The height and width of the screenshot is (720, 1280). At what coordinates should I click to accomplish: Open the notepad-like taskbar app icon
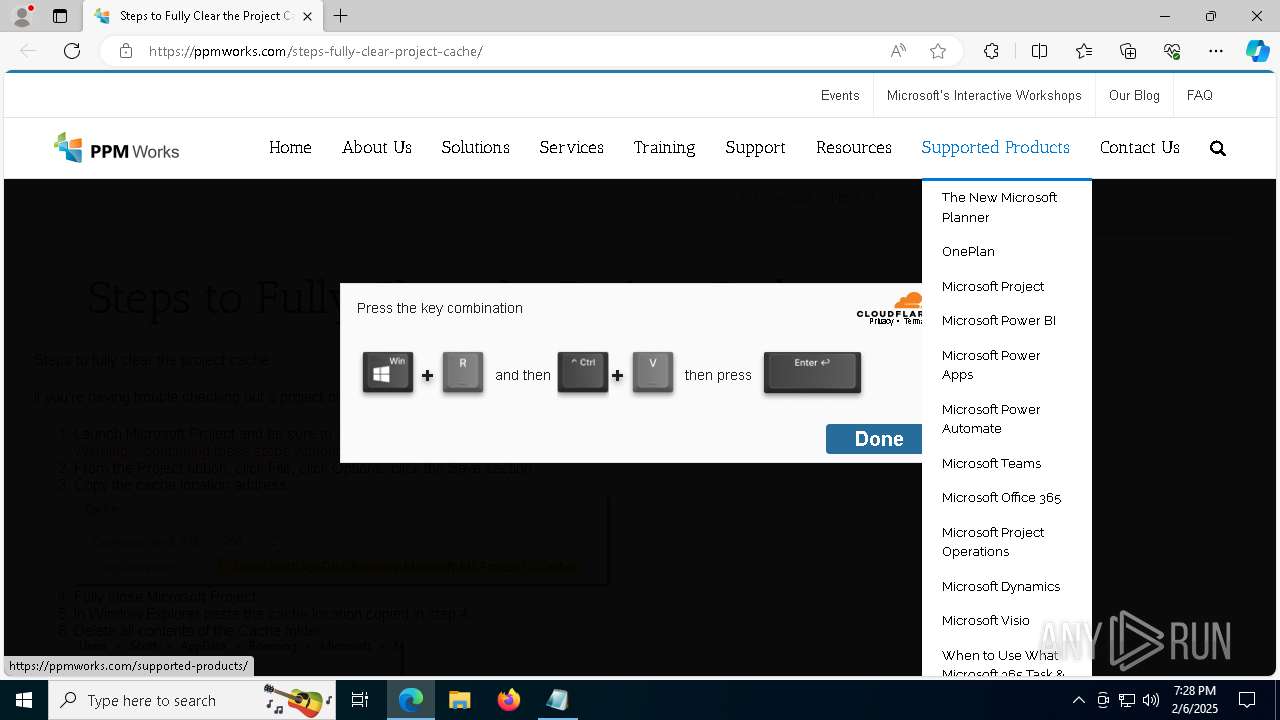coord(557,700)
